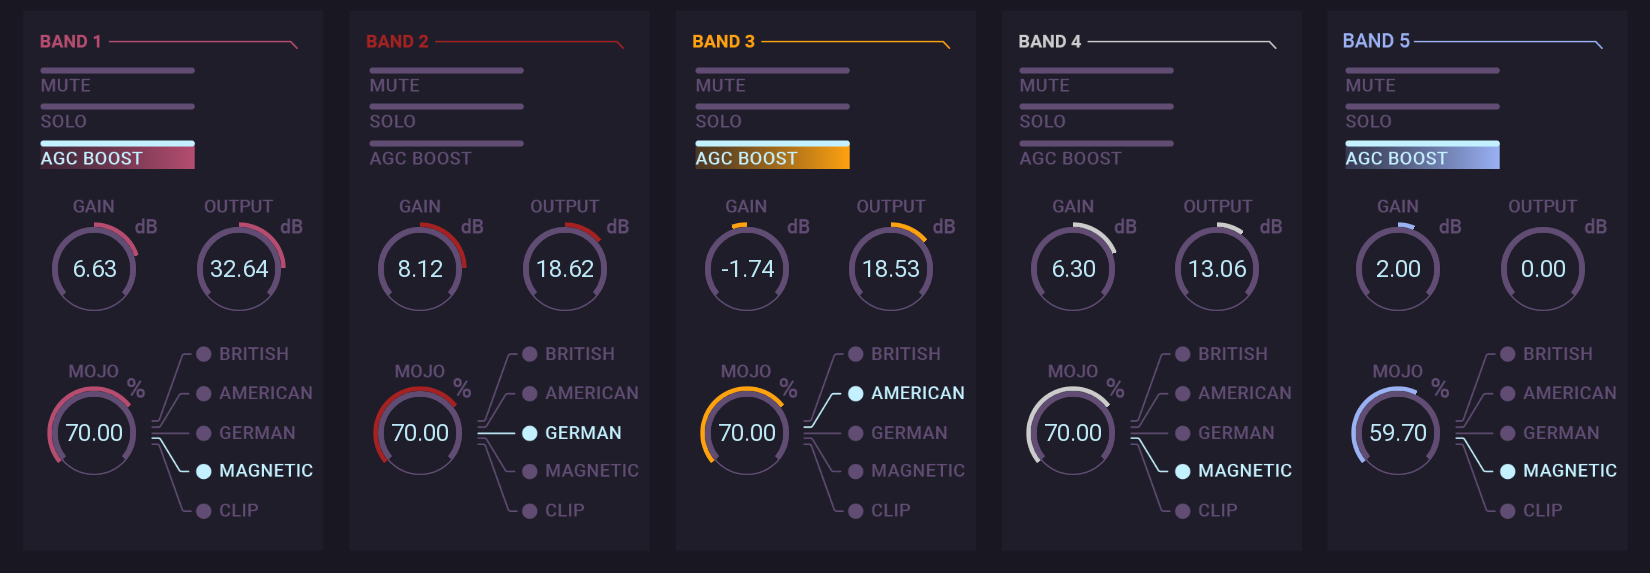Click the Band 3 Mojo knob

tap(746, 433)
